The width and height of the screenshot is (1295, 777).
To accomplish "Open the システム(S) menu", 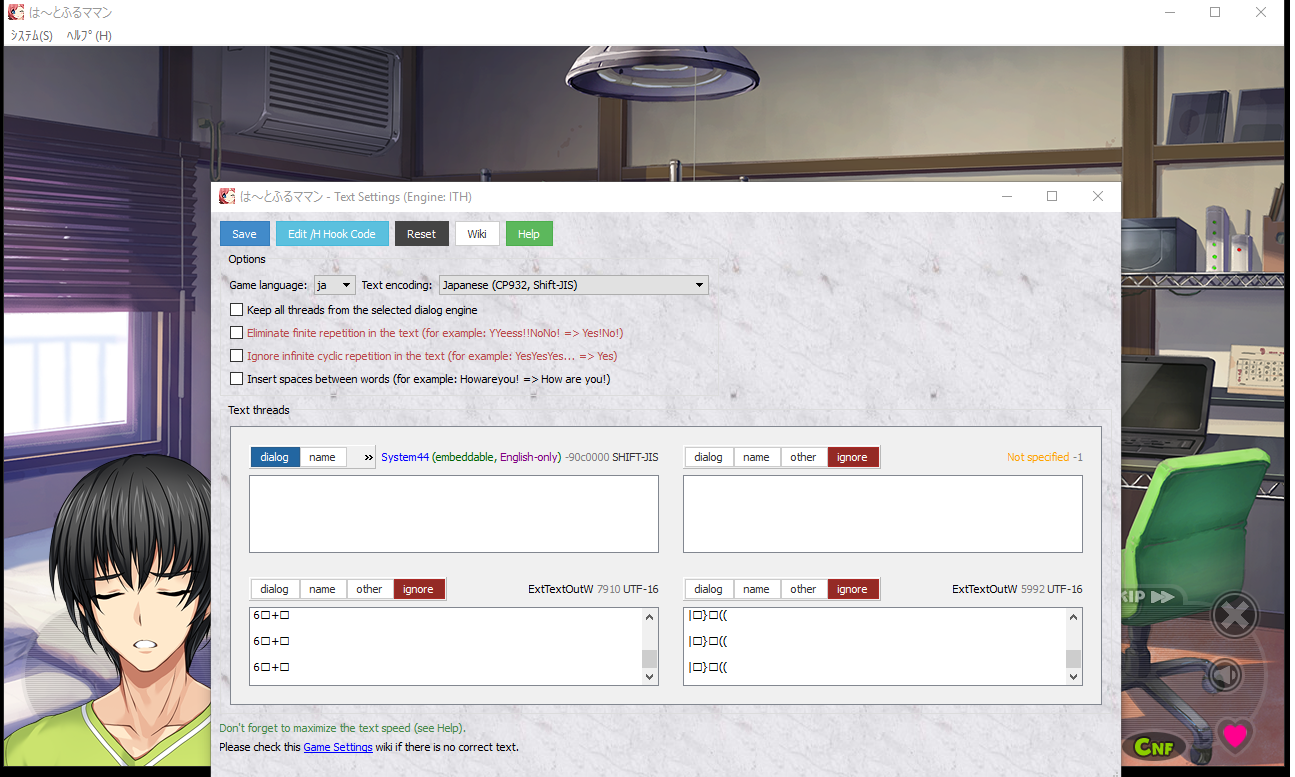I will [x=31, y=35].
